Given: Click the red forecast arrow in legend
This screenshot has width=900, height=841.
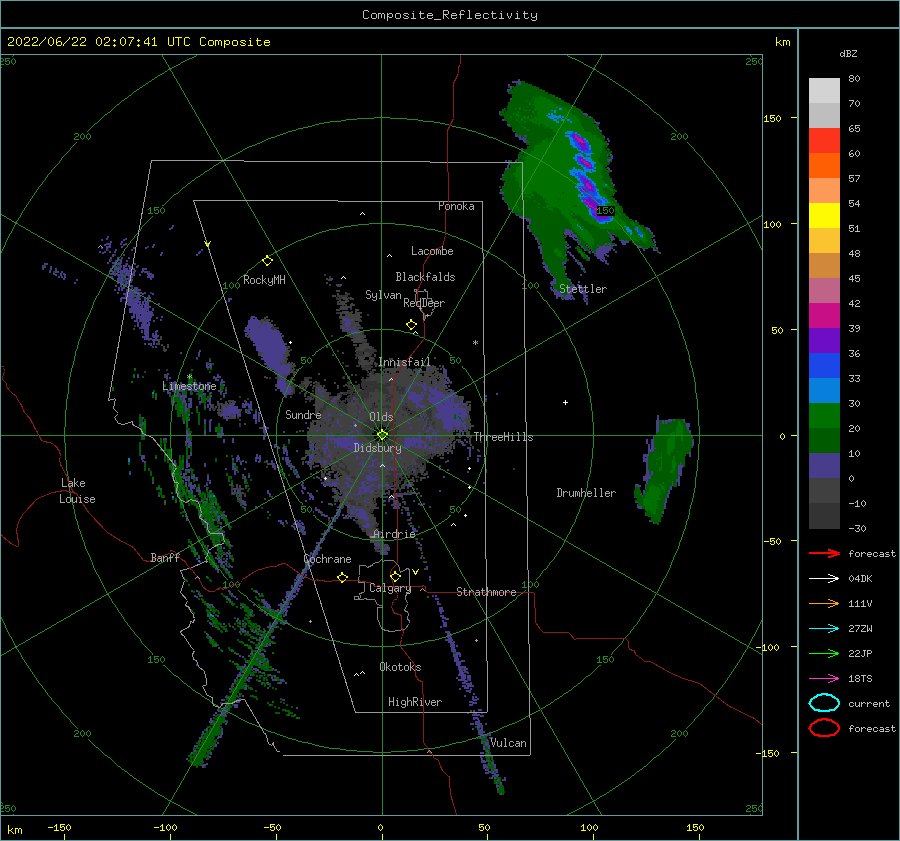Looking at the screenshot, I should 824,553.
